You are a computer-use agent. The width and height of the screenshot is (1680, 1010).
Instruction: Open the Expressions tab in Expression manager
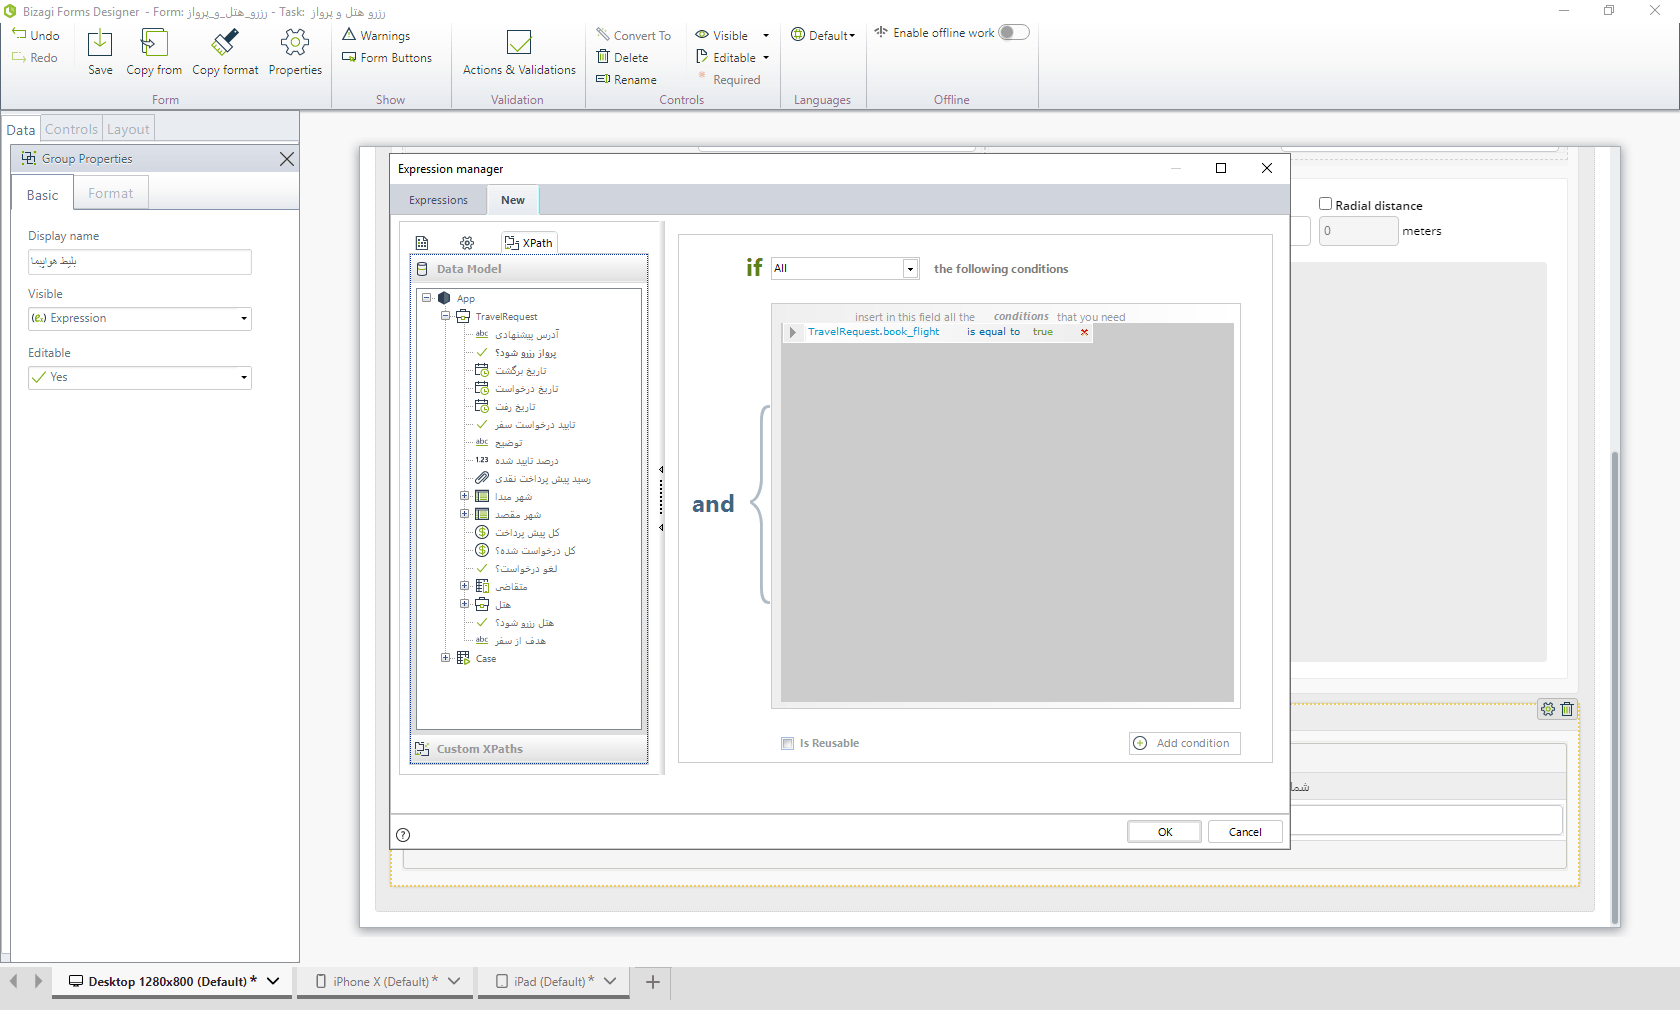438,200
